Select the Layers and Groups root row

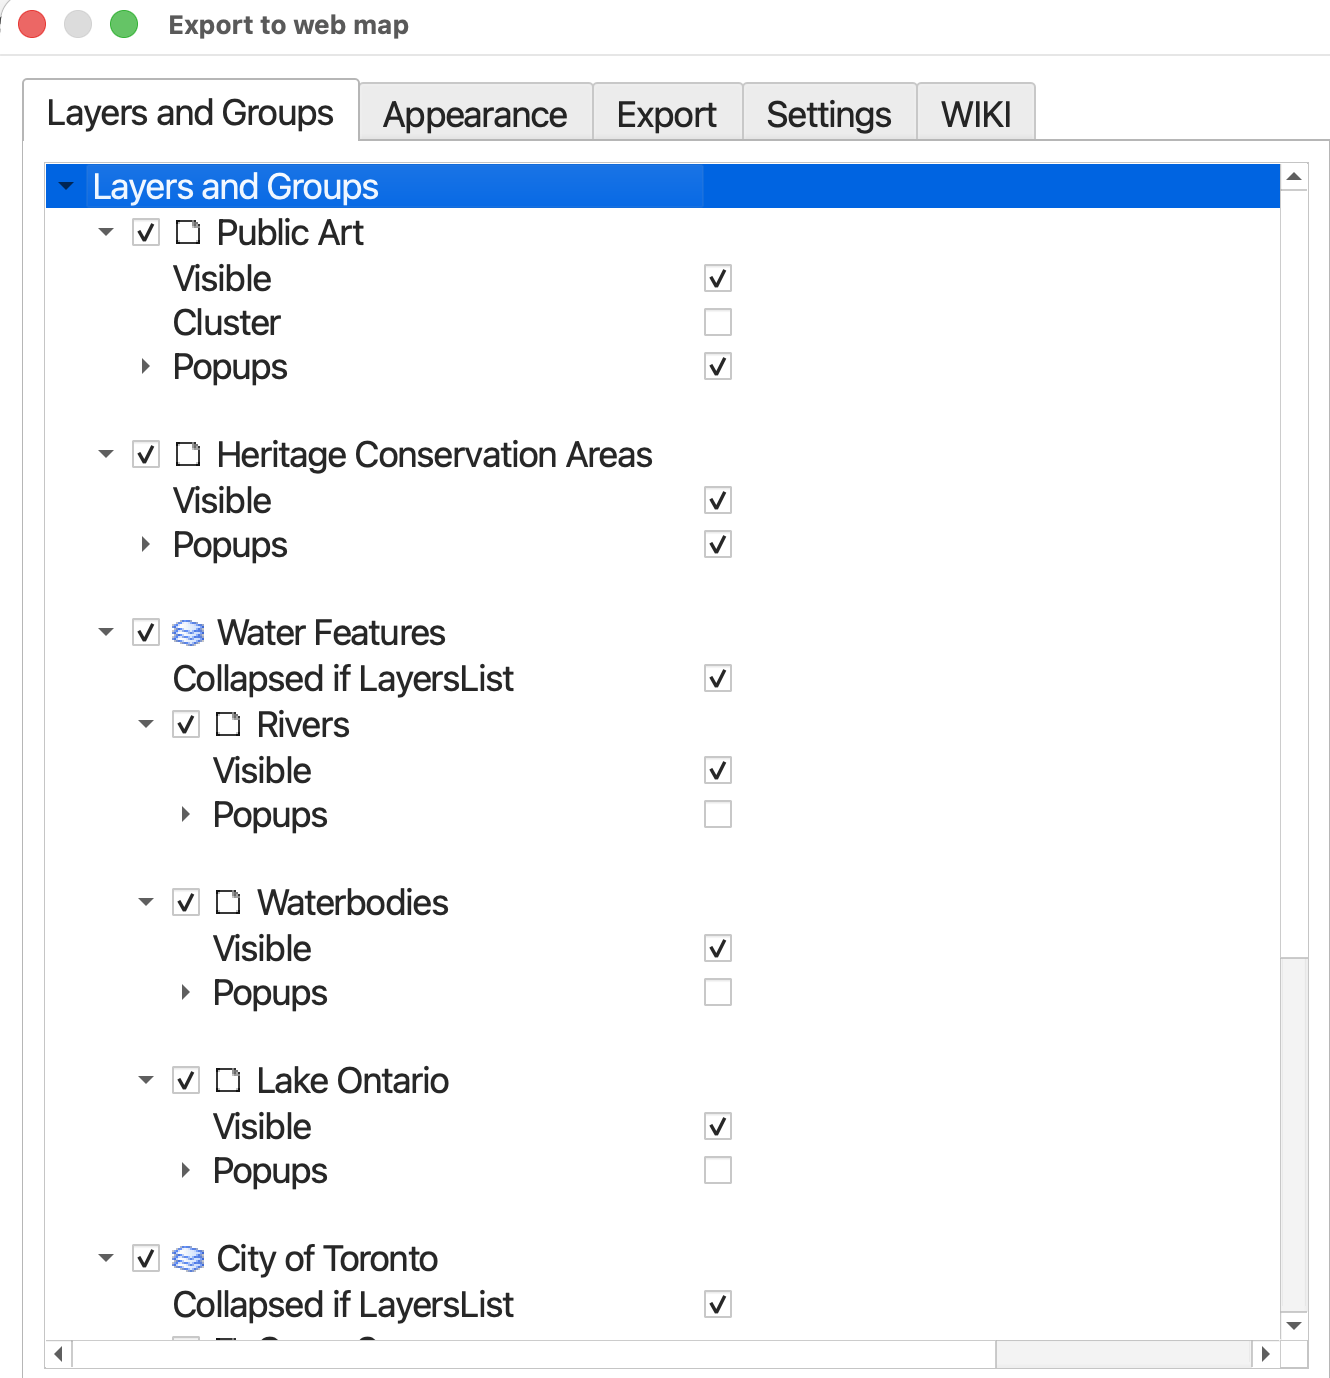[x=236, y=187]
